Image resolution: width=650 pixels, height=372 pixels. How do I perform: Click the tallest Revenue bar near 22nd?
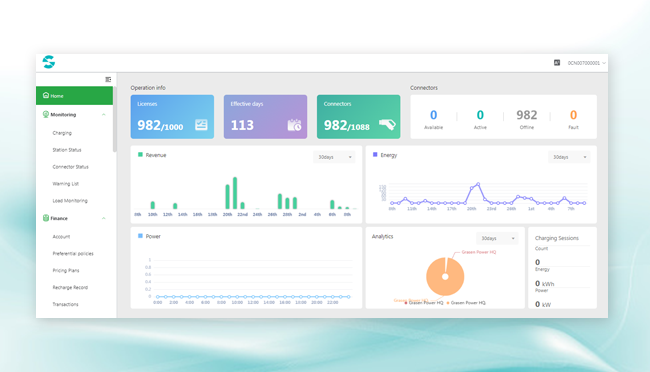coord(235,193)
